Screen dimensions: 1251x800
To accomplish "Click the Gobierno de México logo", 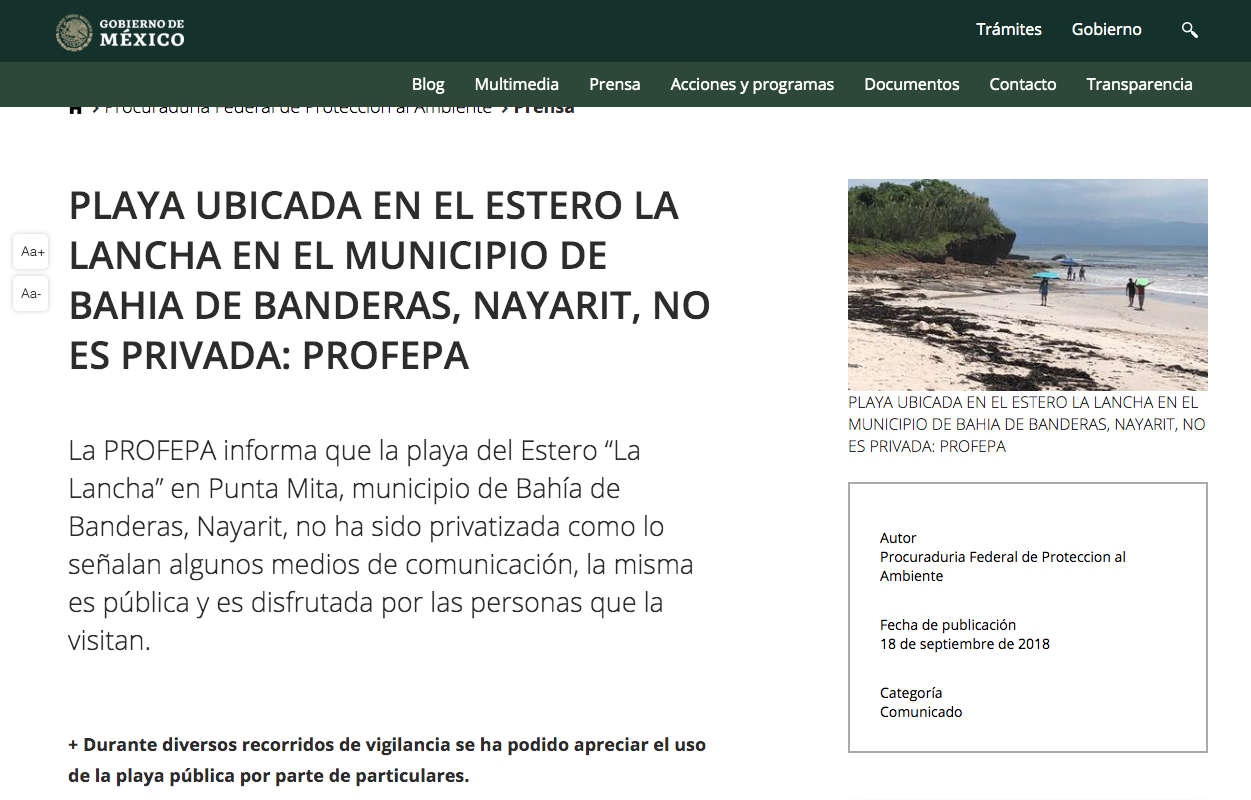I will point(121,31).
